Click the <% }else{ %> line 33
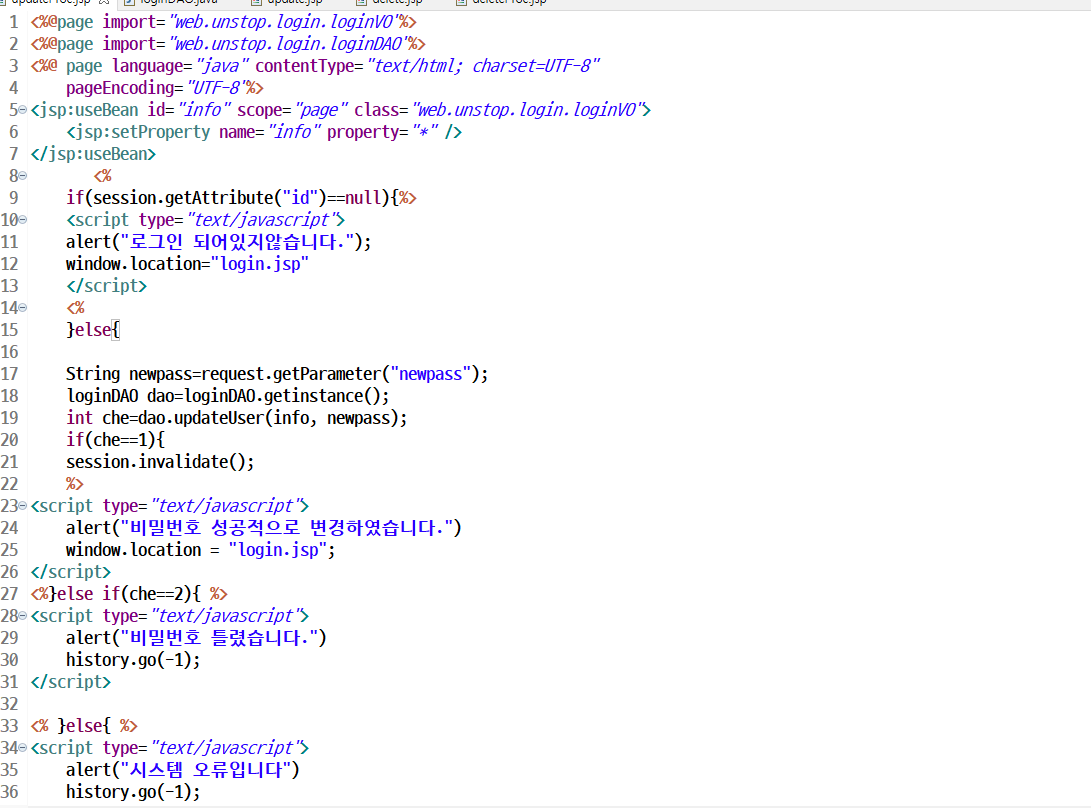The image size is (1091, 808). point(84,727)
